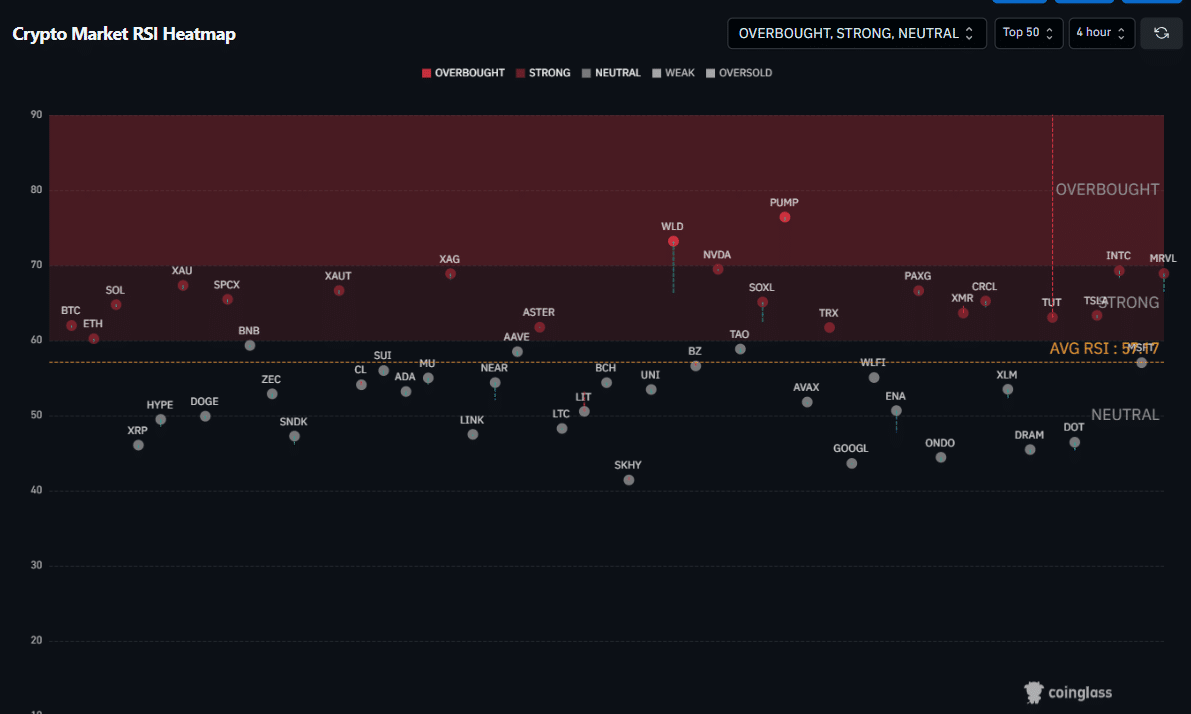Select the ASTER marker
1191x714 pixels.
pyautogui.click(x=539, y=327)
